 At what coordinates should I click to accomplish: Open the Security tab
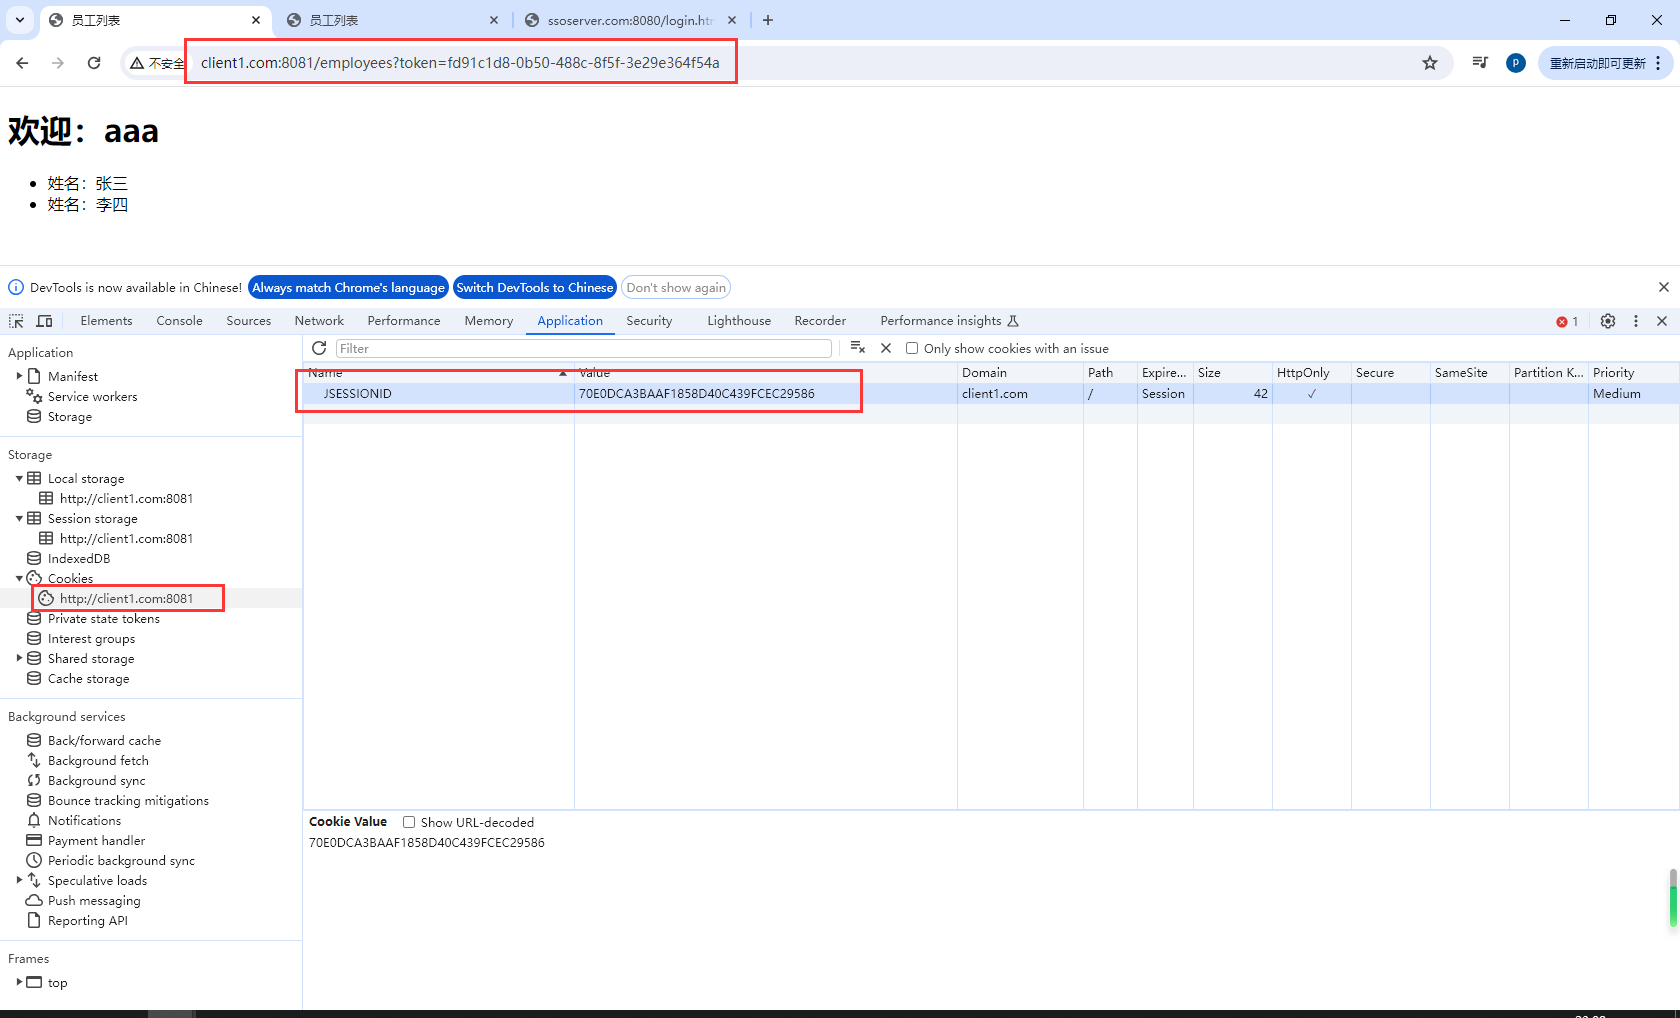point(649,321)
